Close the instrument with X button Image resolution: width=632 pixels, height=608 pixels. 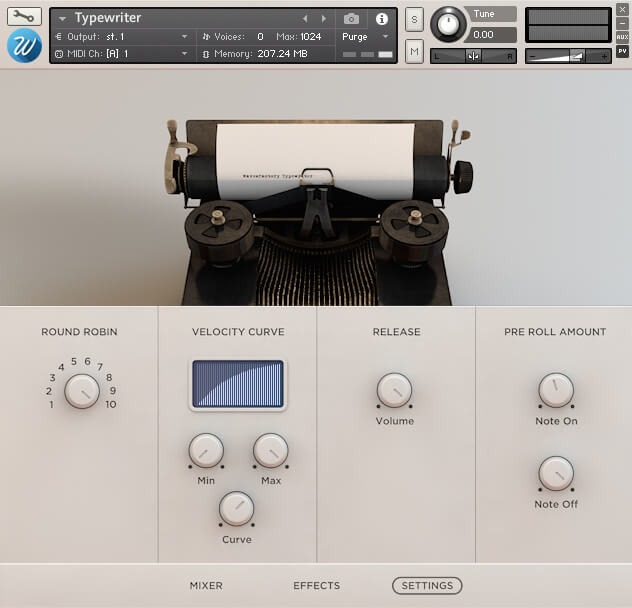point(622,10)
